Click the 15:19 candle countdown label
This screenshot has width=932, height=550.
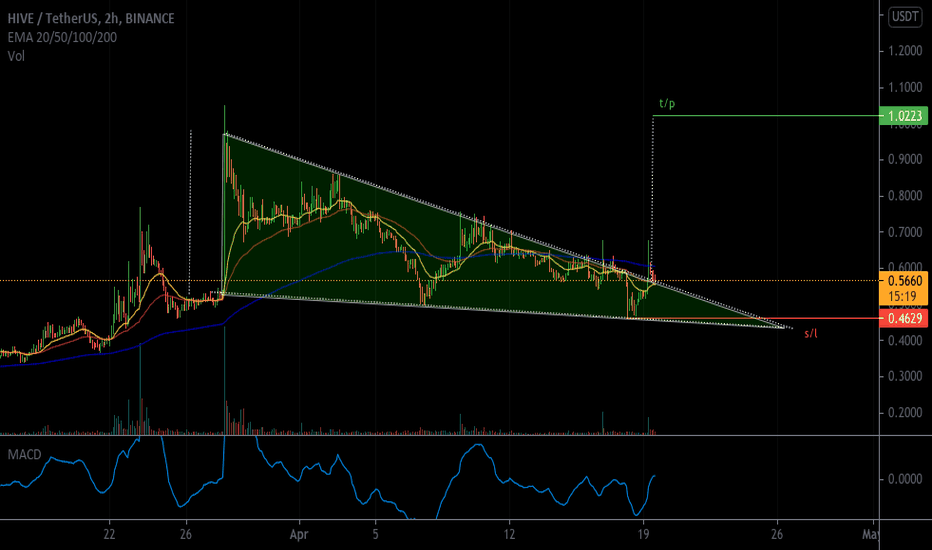tap(903, 296)
